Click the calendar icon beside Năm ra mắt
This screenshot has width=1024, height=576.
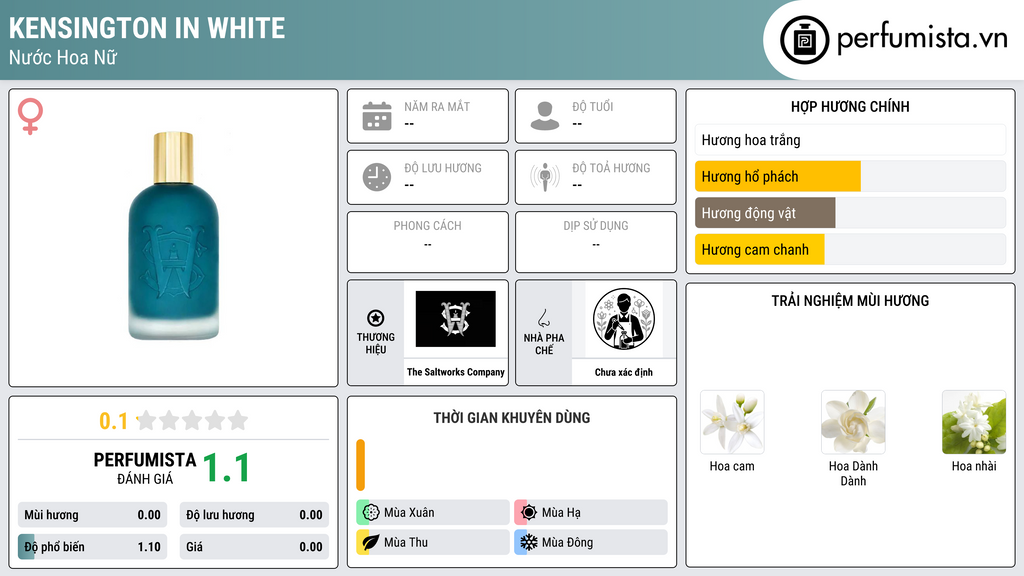pos(377,116)
